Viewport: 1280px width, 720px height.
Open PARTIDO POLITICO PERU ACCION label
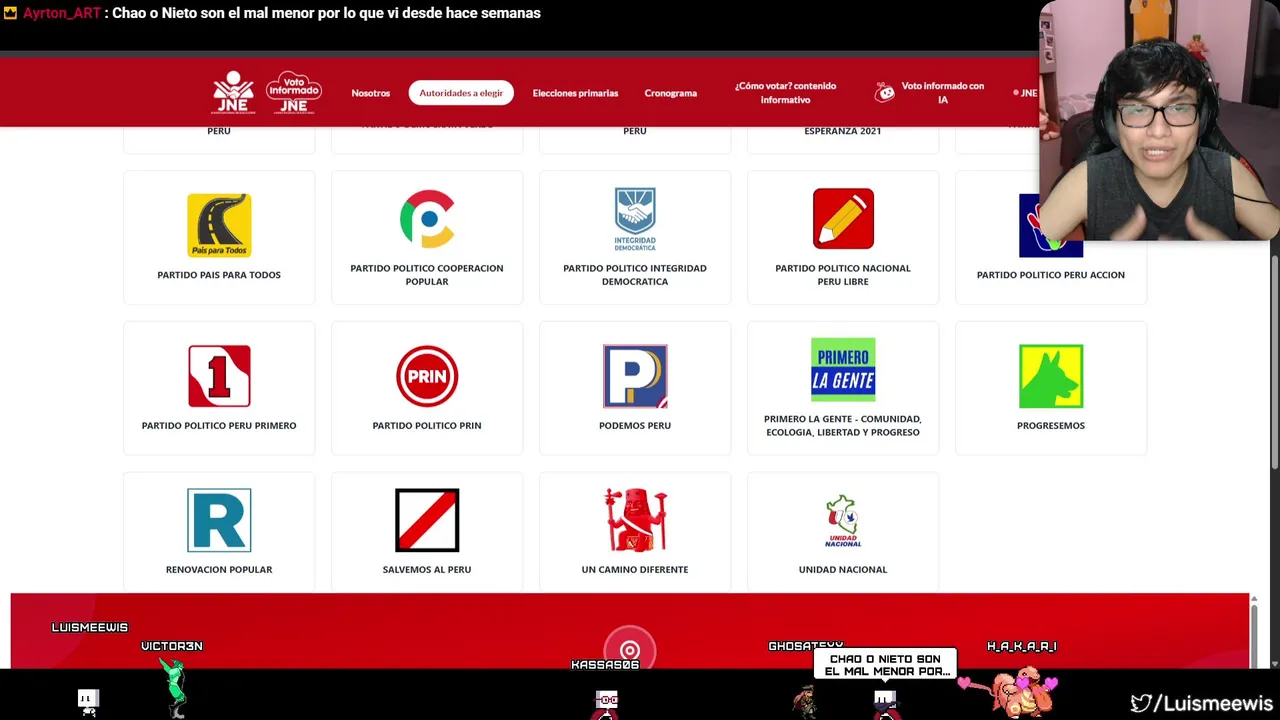point(1051,275)
